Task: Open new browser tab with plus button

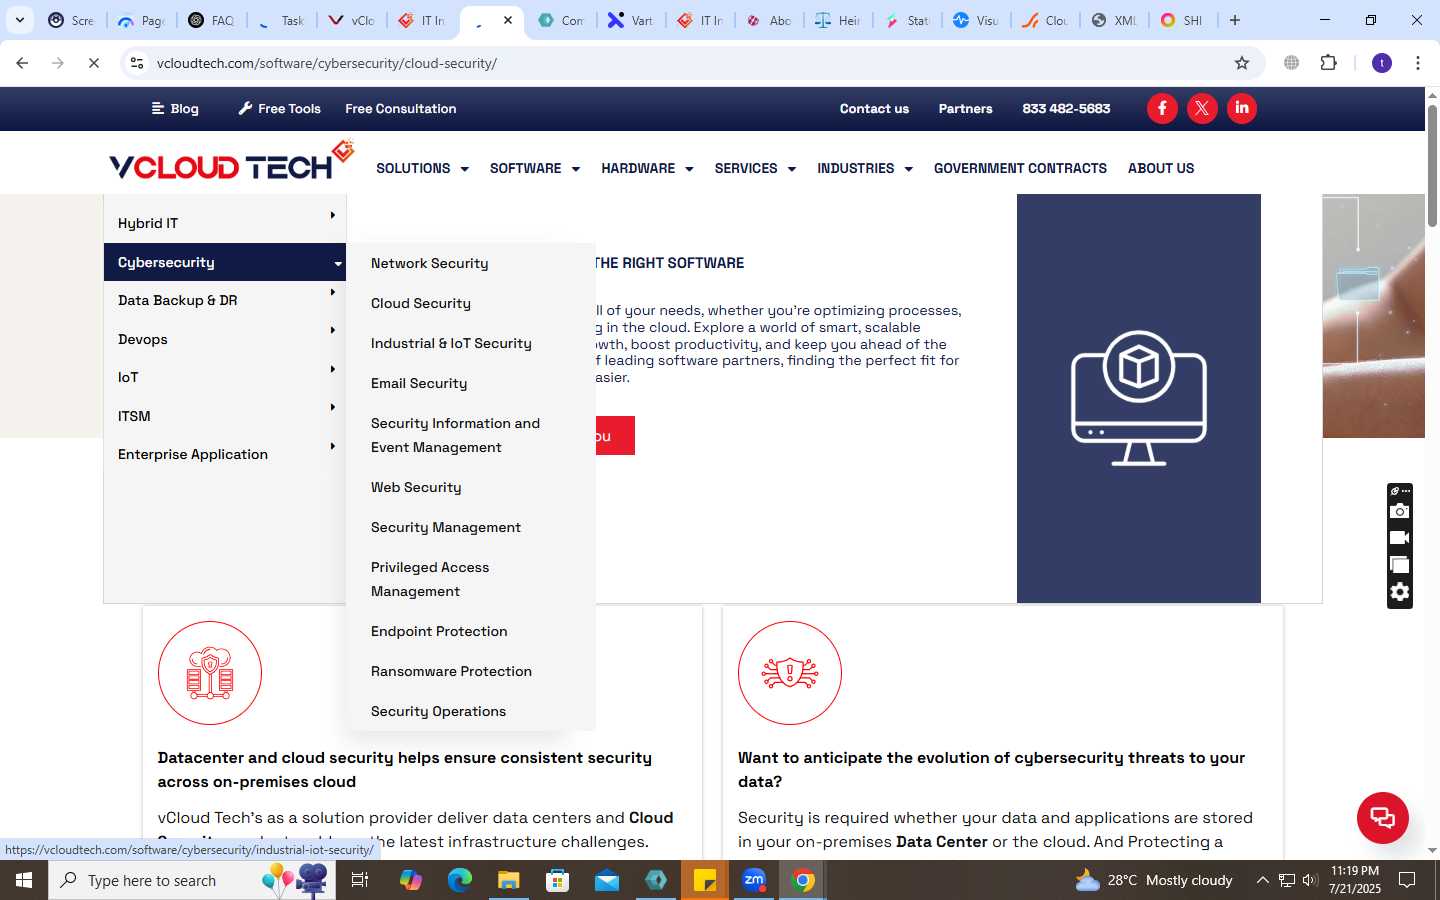Action: [1235, 20]
